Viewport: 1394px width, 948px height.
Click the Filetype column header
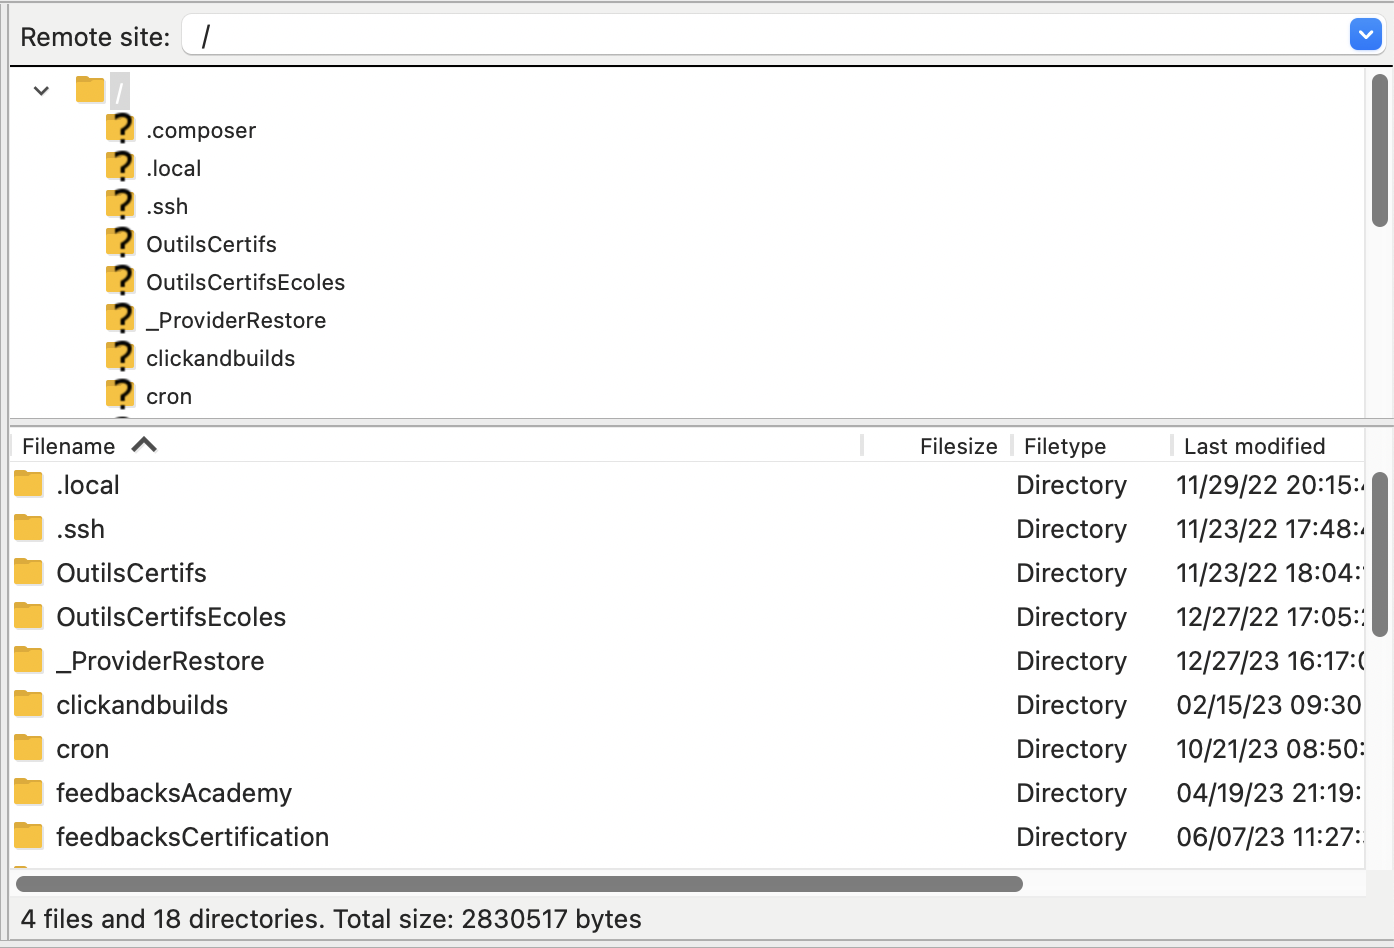1064,445
